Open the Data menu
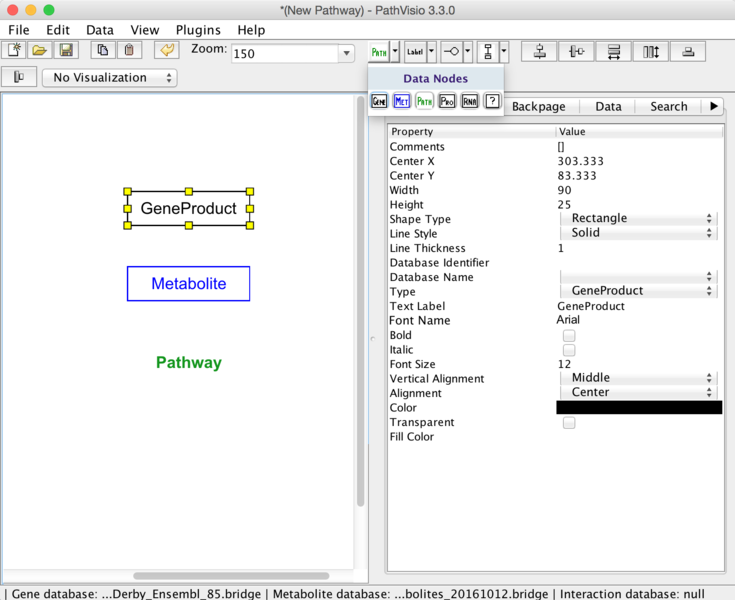This screenshot has height=600, width=735. [100, 30]
